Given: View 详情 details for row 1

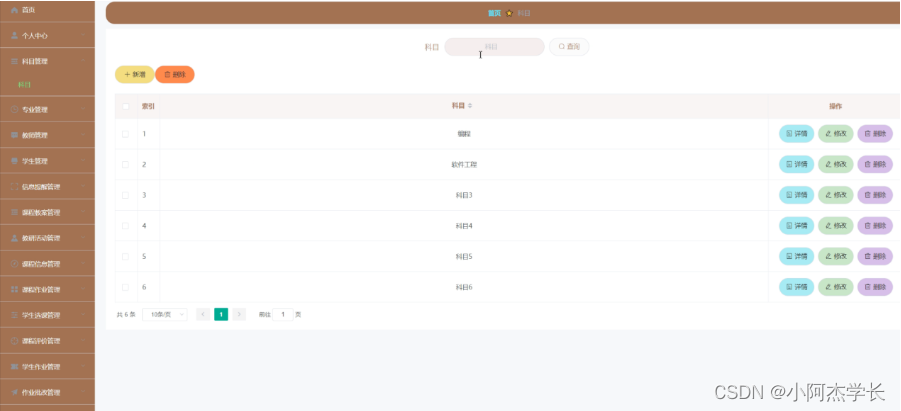Looking at the screenshot, I should click(x=796, y=133).
